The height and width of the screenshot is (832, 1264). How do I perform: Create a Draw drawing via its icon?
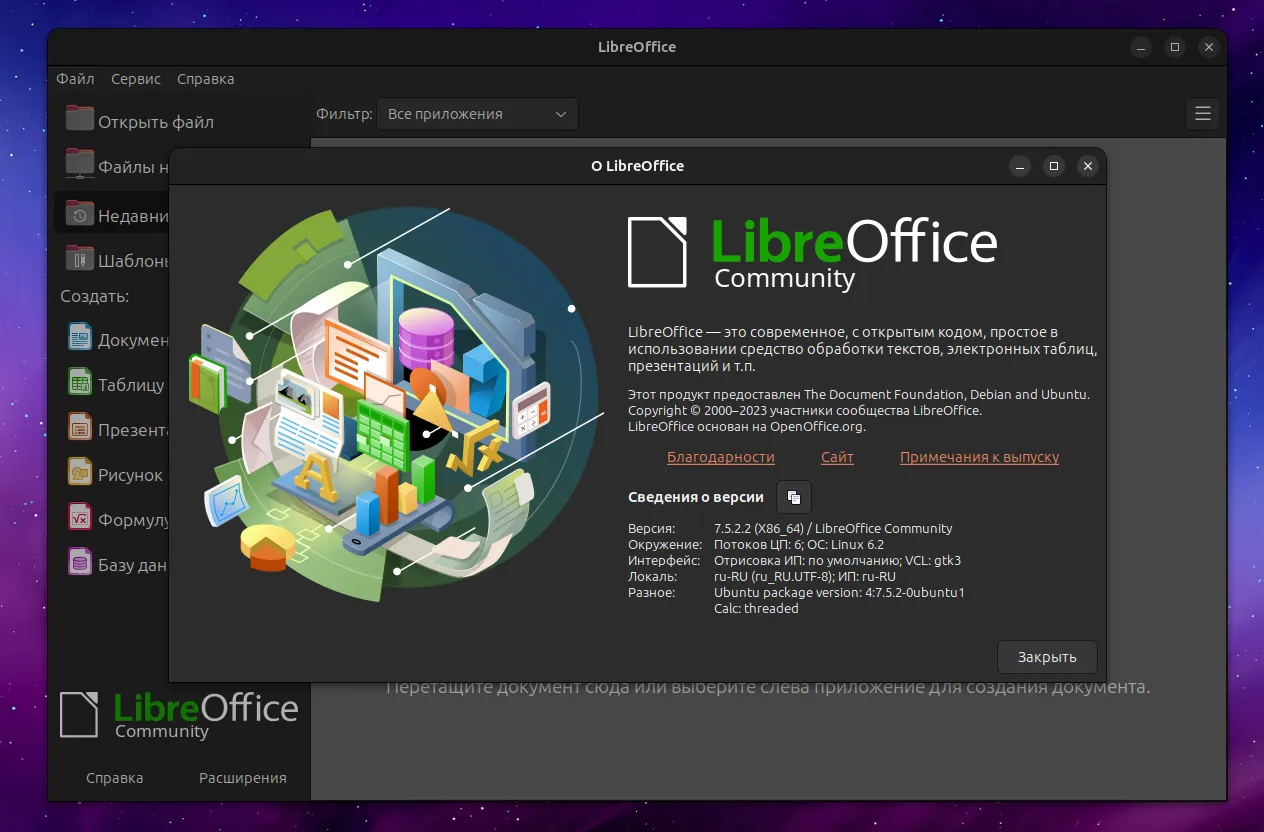click(x=80, y=472)
